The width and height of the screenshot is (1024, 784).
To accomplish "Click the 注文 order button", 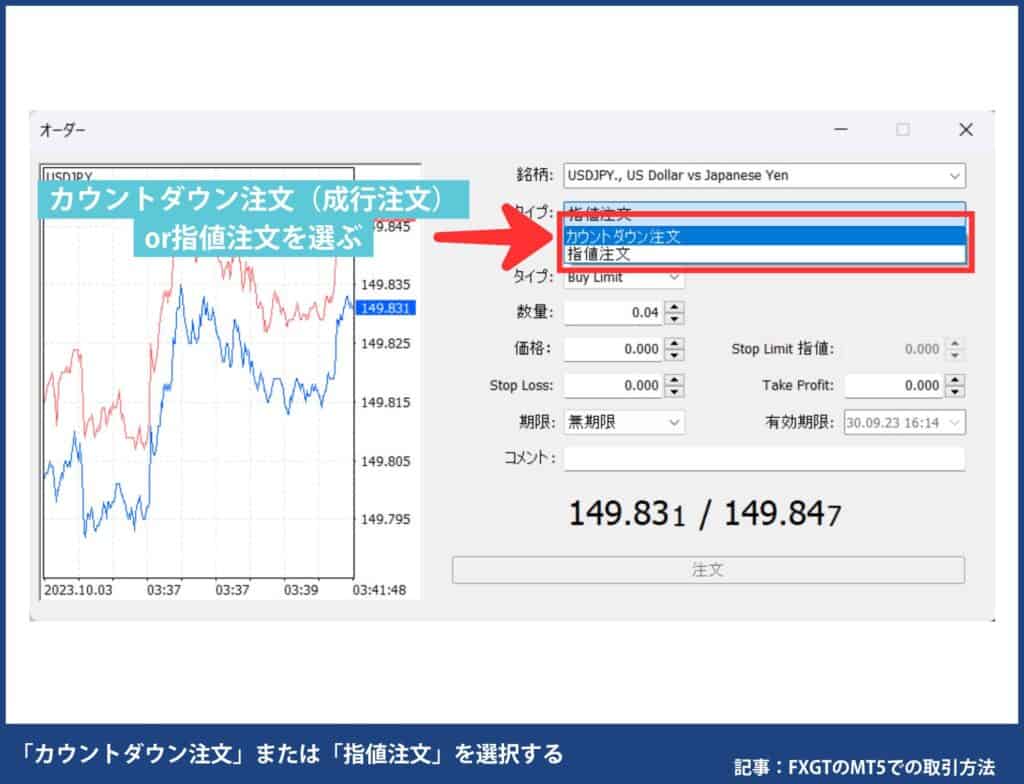I will [x=708, y=570].
